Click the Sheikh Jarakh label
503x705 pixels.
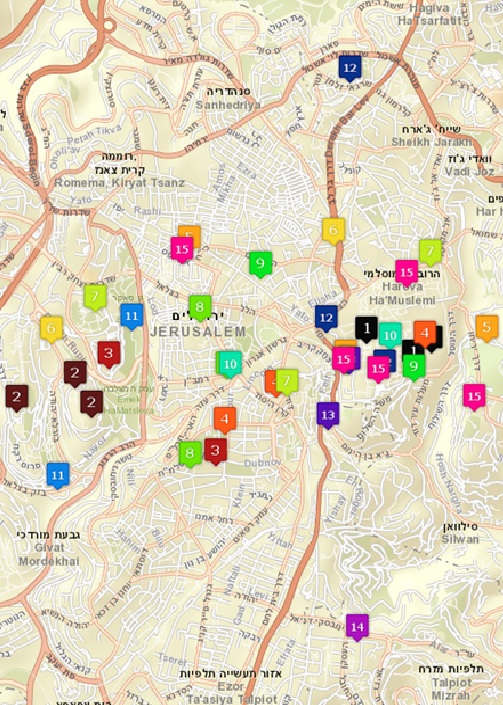[x=432, y=142]
